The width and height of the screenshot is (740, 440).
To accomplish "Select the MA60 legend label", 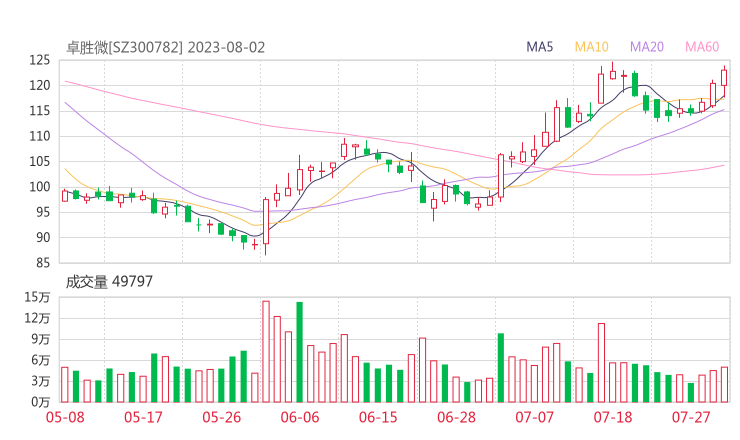I will pos(702,47).
